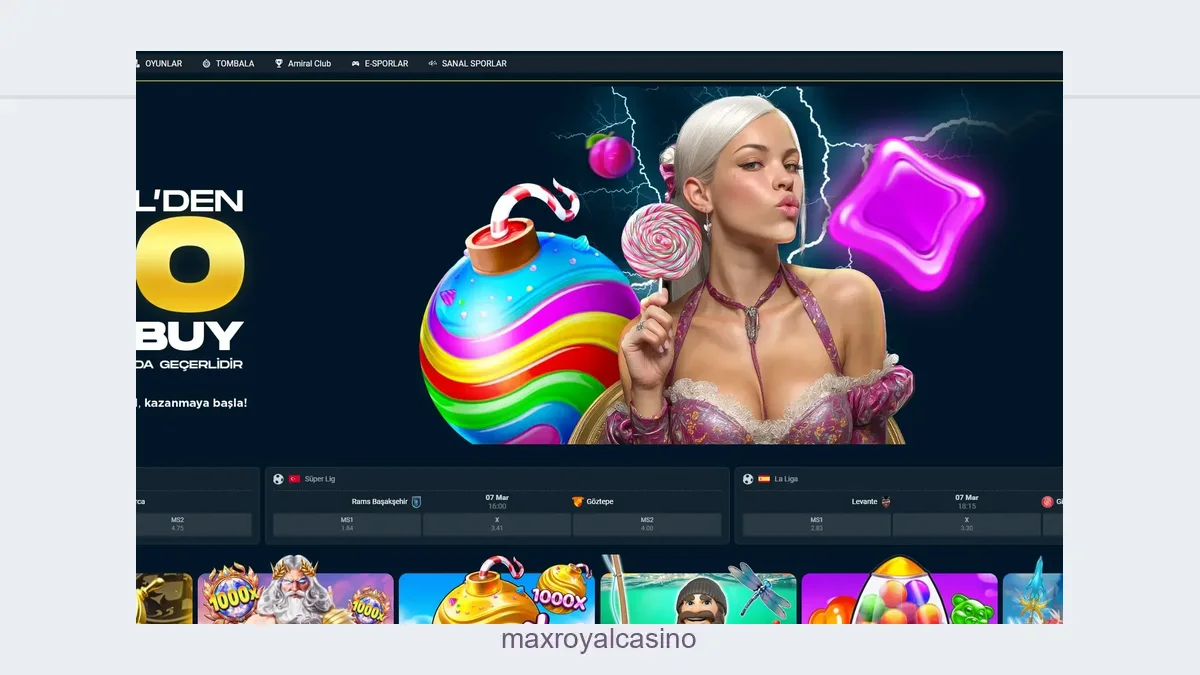Select the Amiral Club trophy icon
This screenshot has height=675, width=1200.
pyautogui.click(x=279, y=63)
